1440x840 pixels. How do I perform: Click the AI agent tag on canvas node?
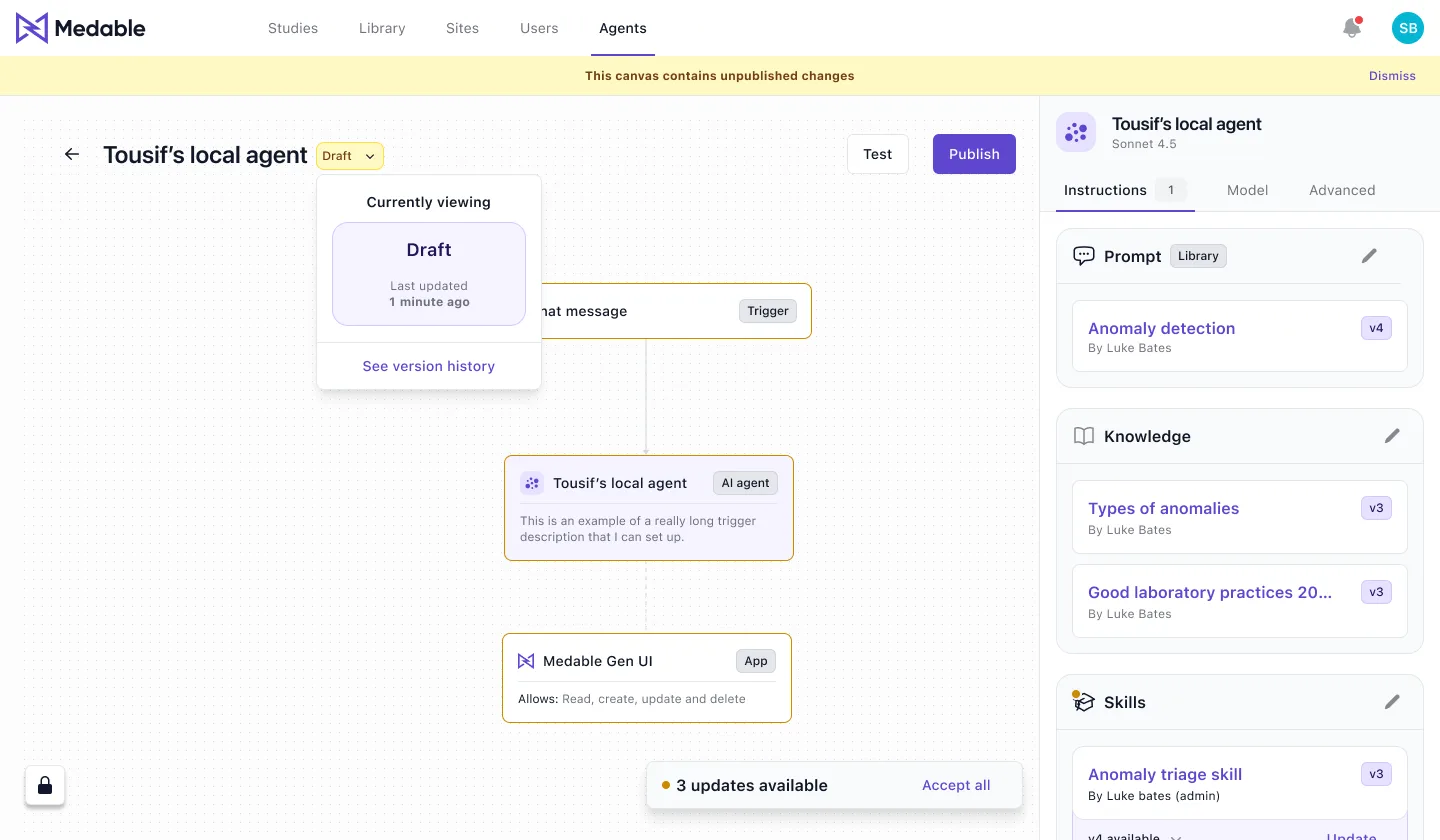[745, 483]
